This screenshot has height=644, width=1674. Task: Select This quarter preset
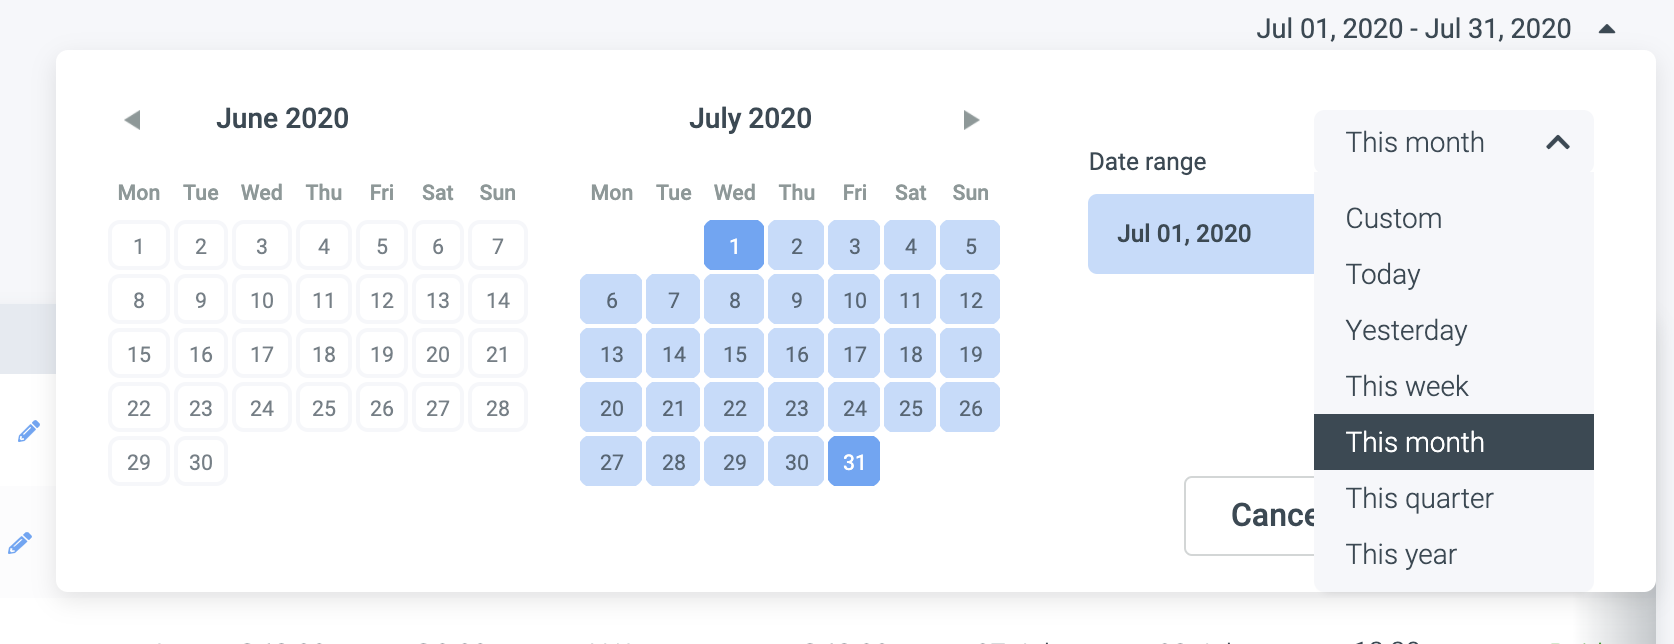click(1419, 498)
